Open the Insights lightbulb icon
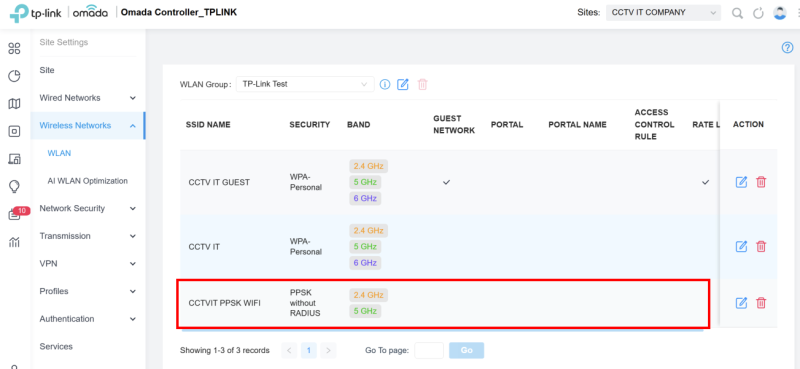 [x=14, y=187]
